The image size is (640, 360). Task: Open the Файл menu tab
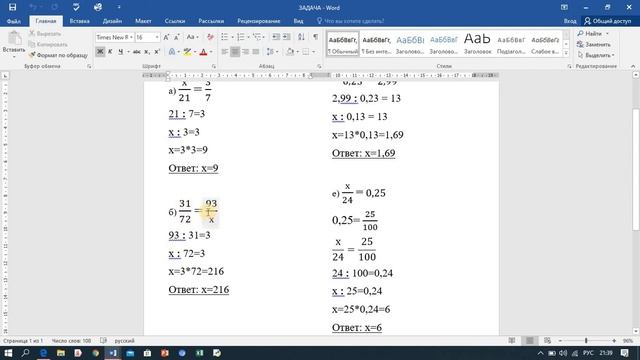point(13,21)
